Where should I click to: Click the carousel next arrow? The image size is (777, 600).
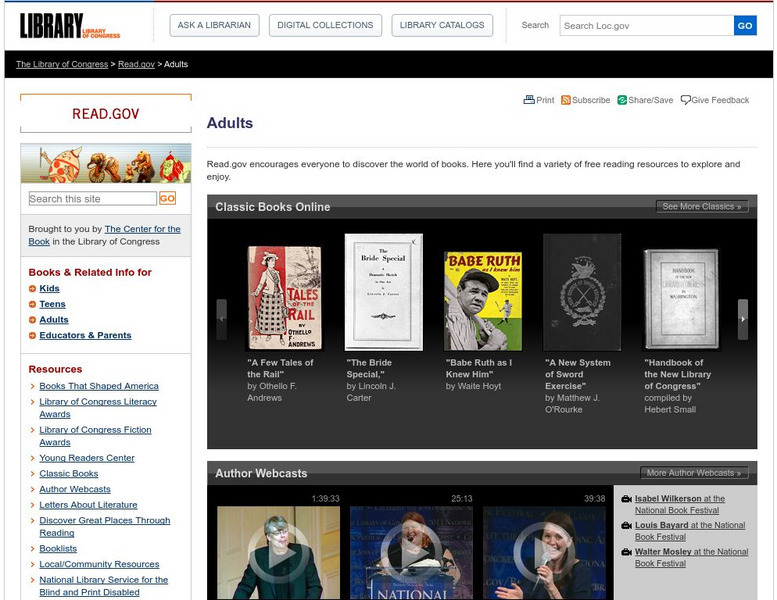742,319
